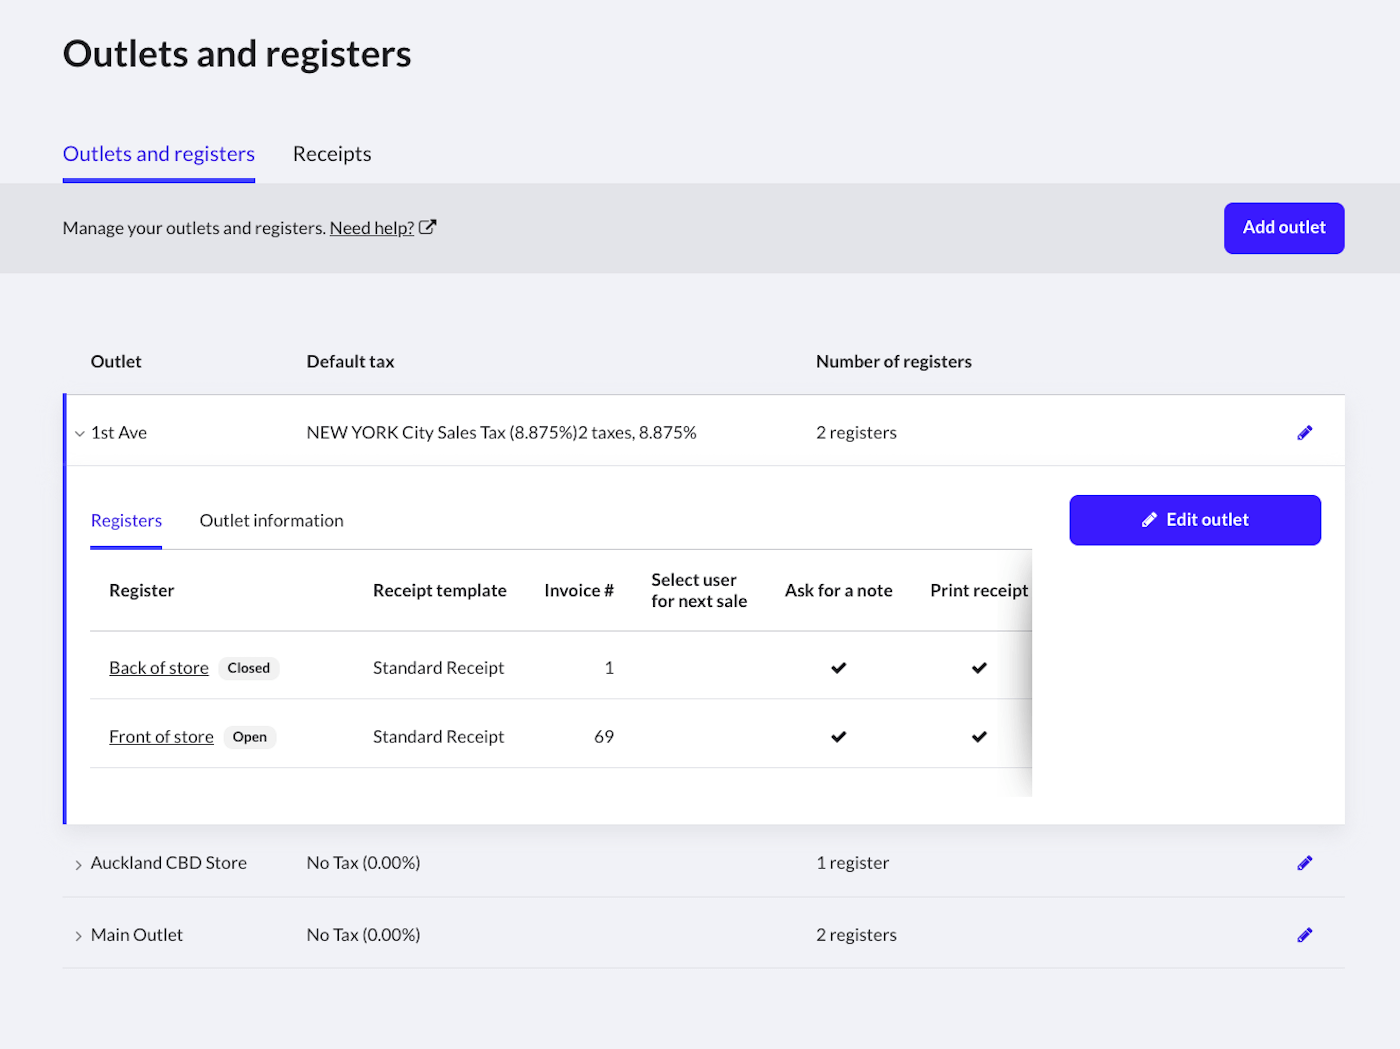Switch to the Receipts tab
The height and width of the screenshot is (1049, 1400).
coord(332,154)
